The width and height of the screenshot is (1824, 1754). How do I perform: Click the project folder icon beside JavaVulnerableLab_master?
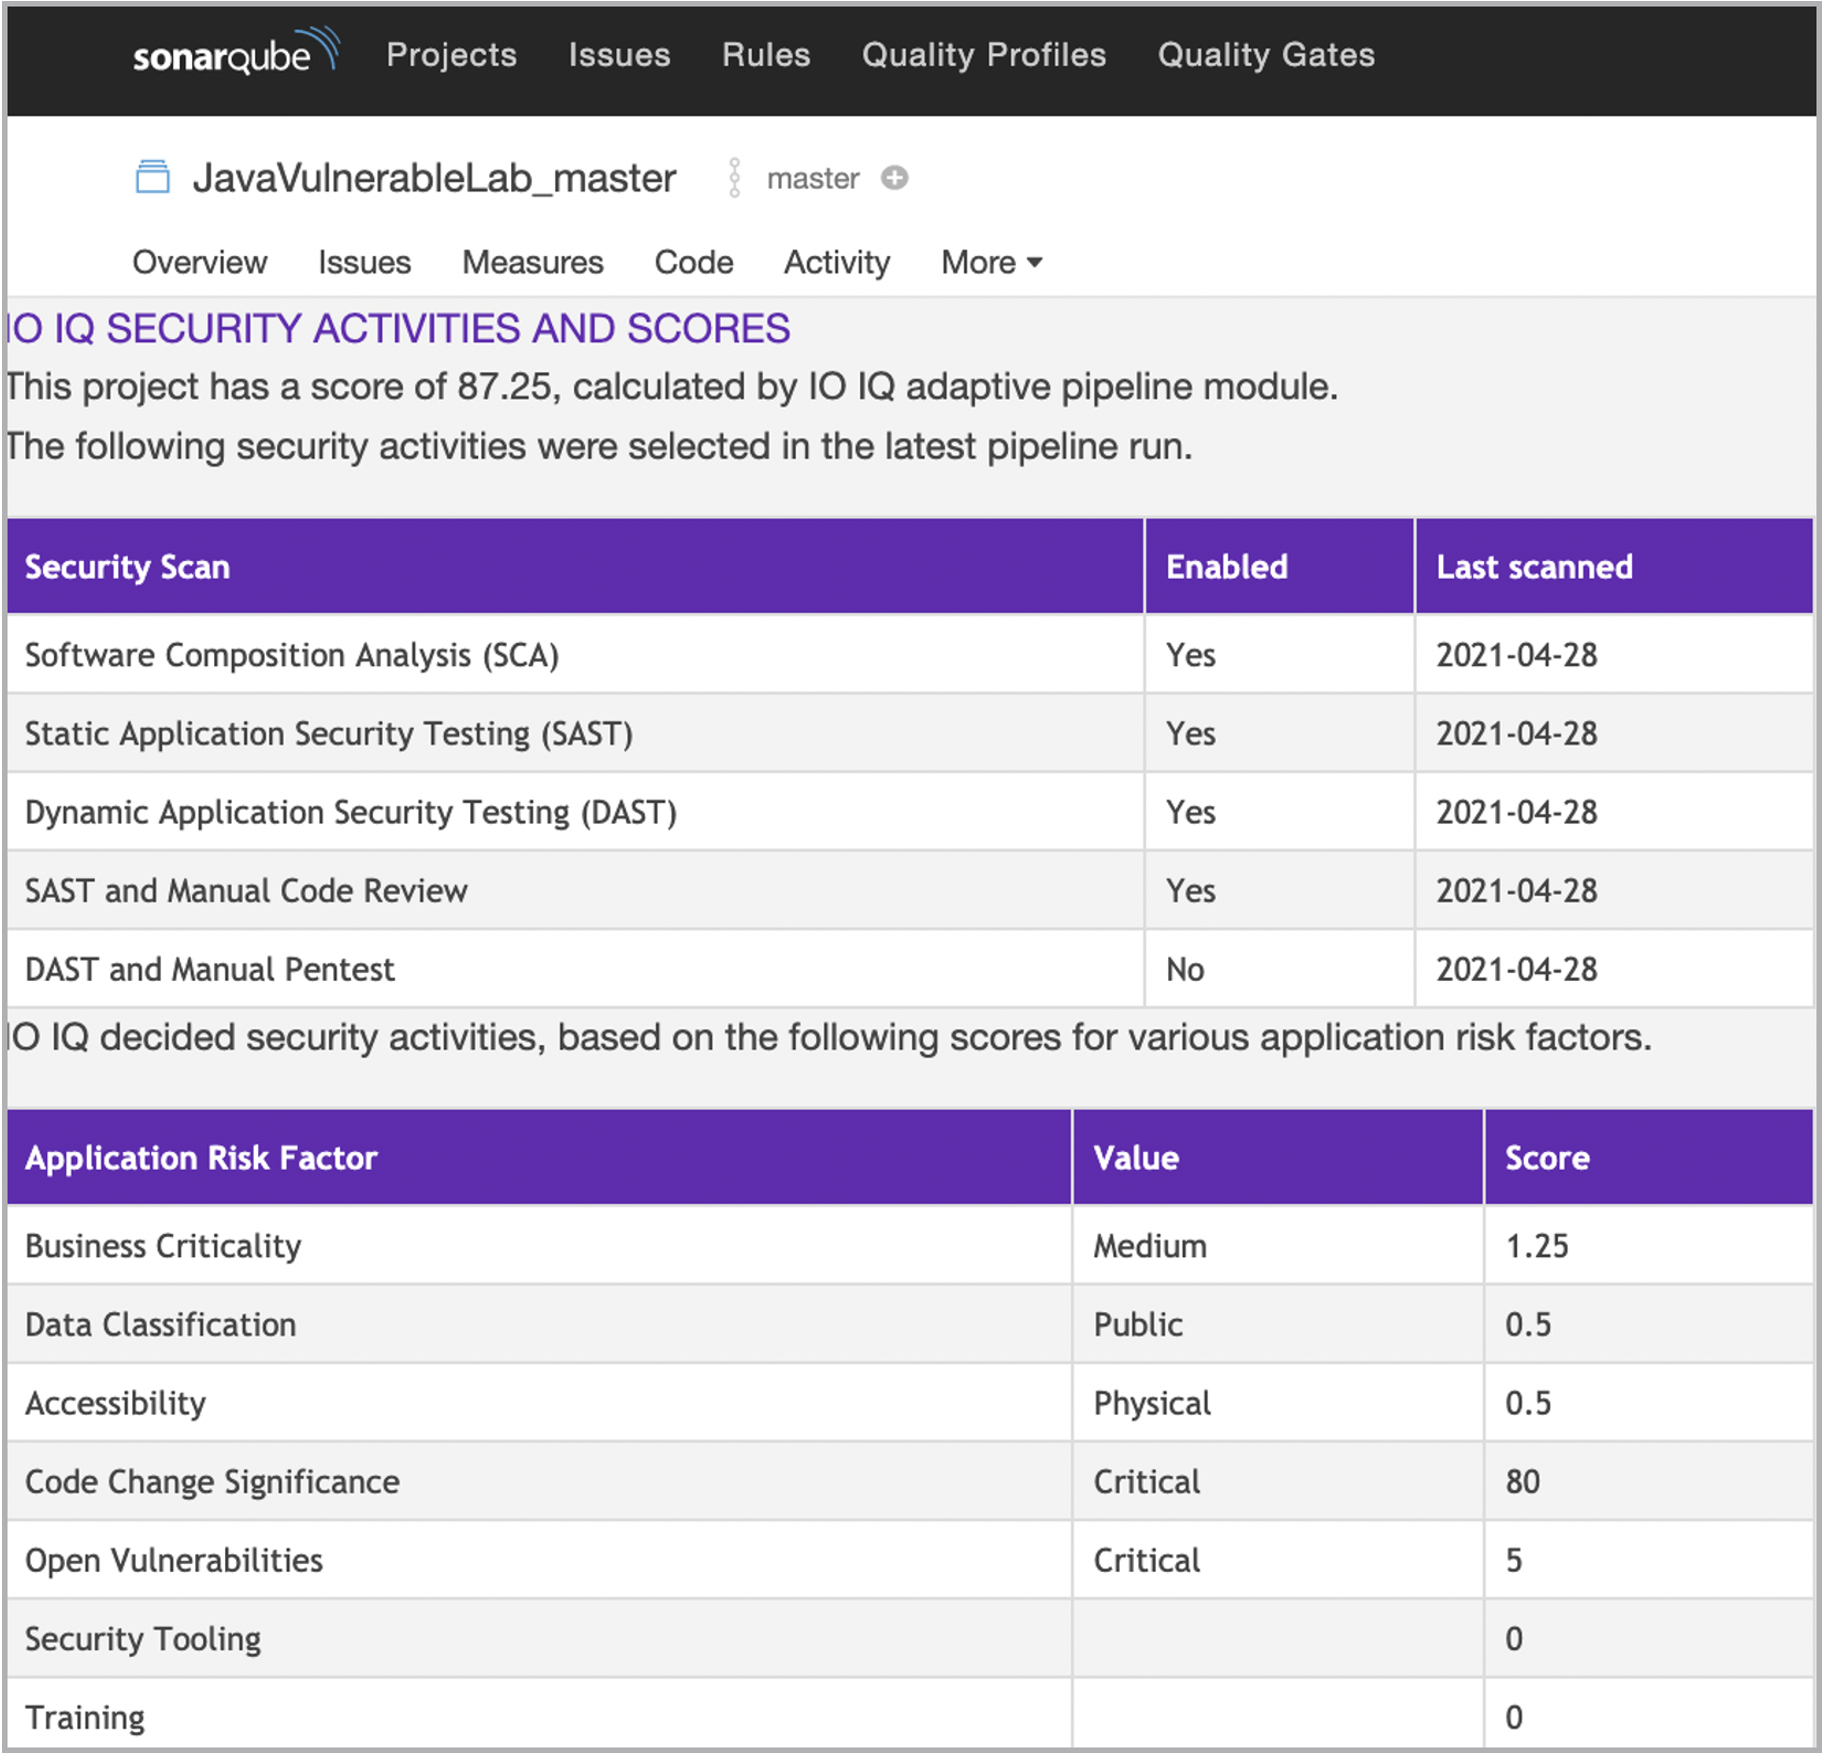(153, 177)
